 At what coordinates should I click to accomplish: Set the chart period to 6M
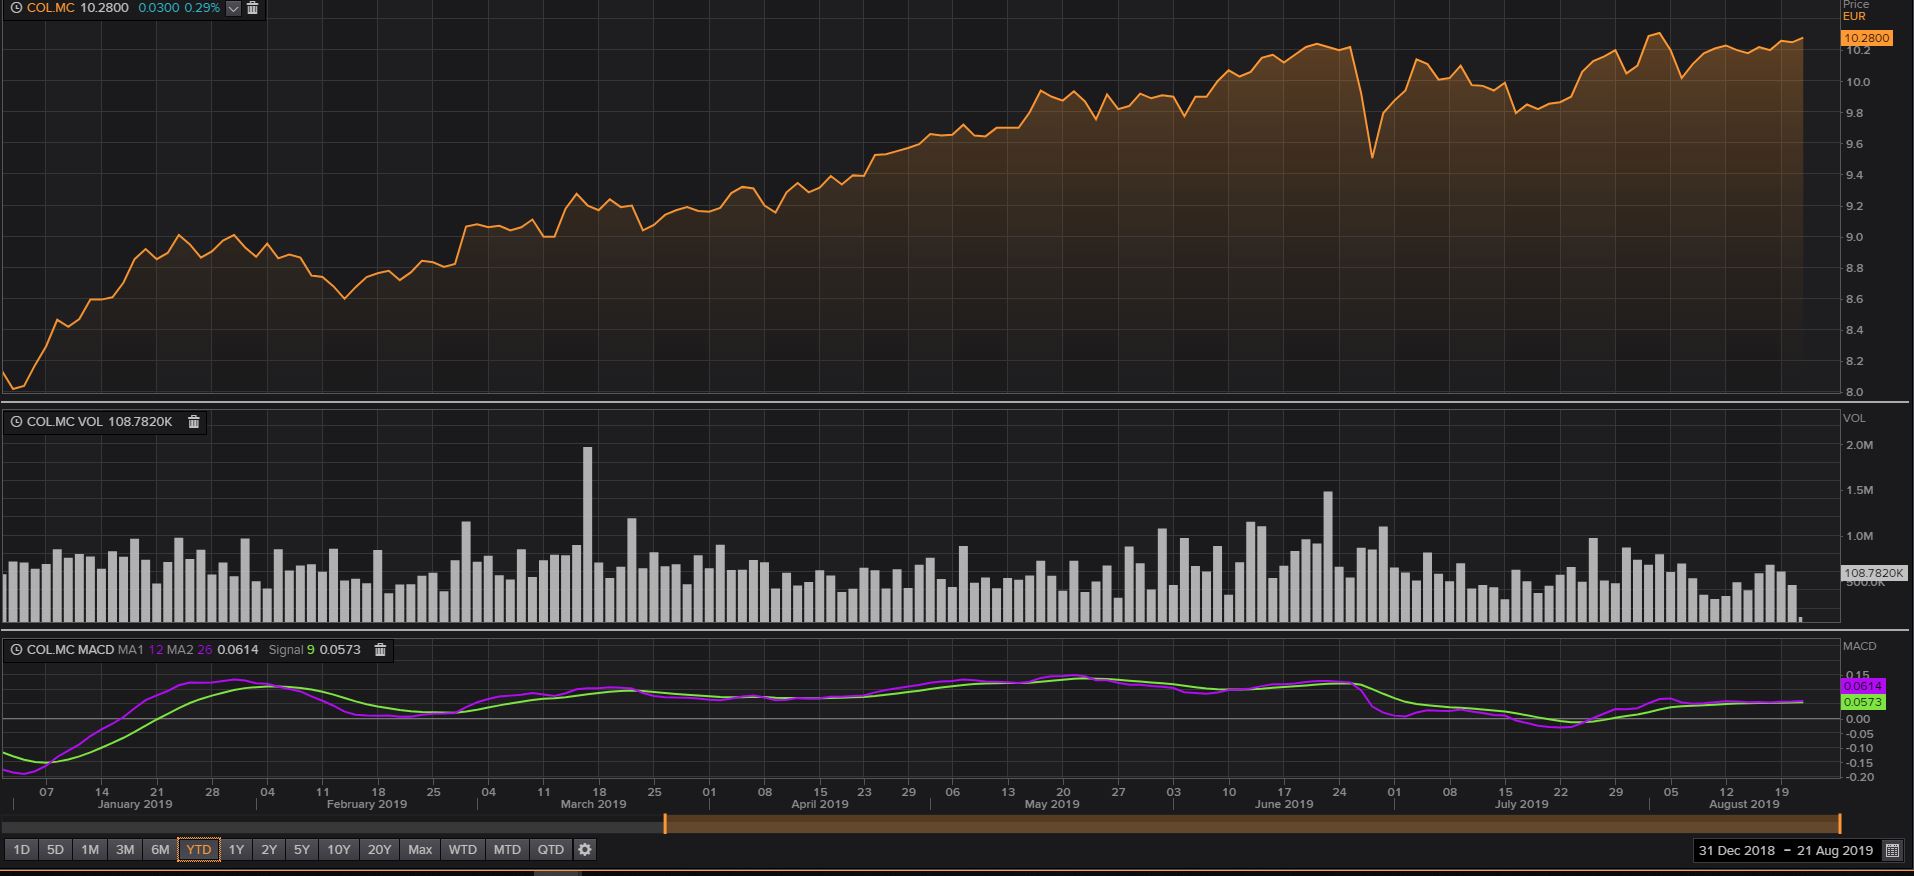pos(160,850)
